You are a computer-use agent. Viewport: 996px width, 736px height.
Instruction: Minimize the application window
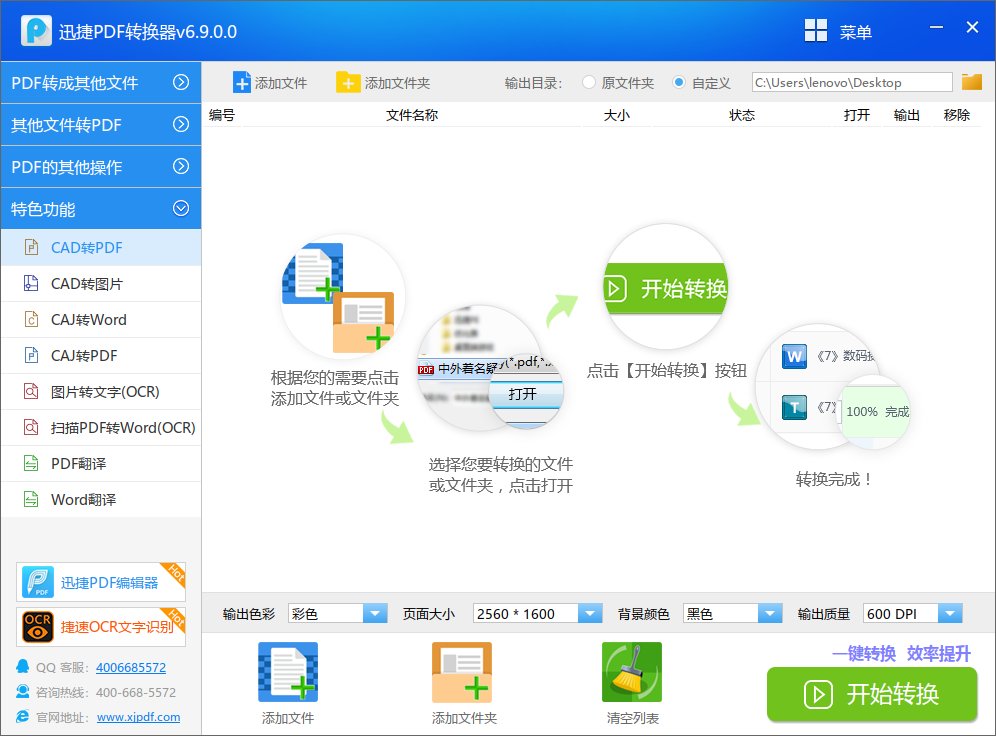tap(936, 27)
